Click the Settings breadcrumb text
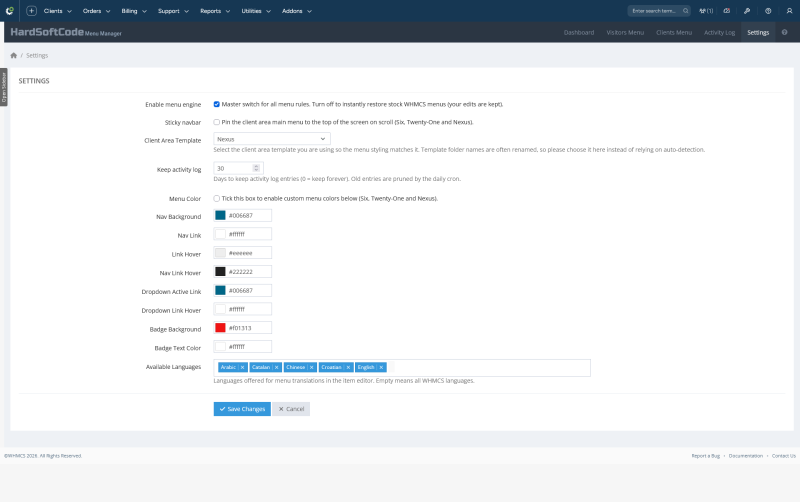The width and height of the screenshot is (800, 502). click(x=37, y=55)
